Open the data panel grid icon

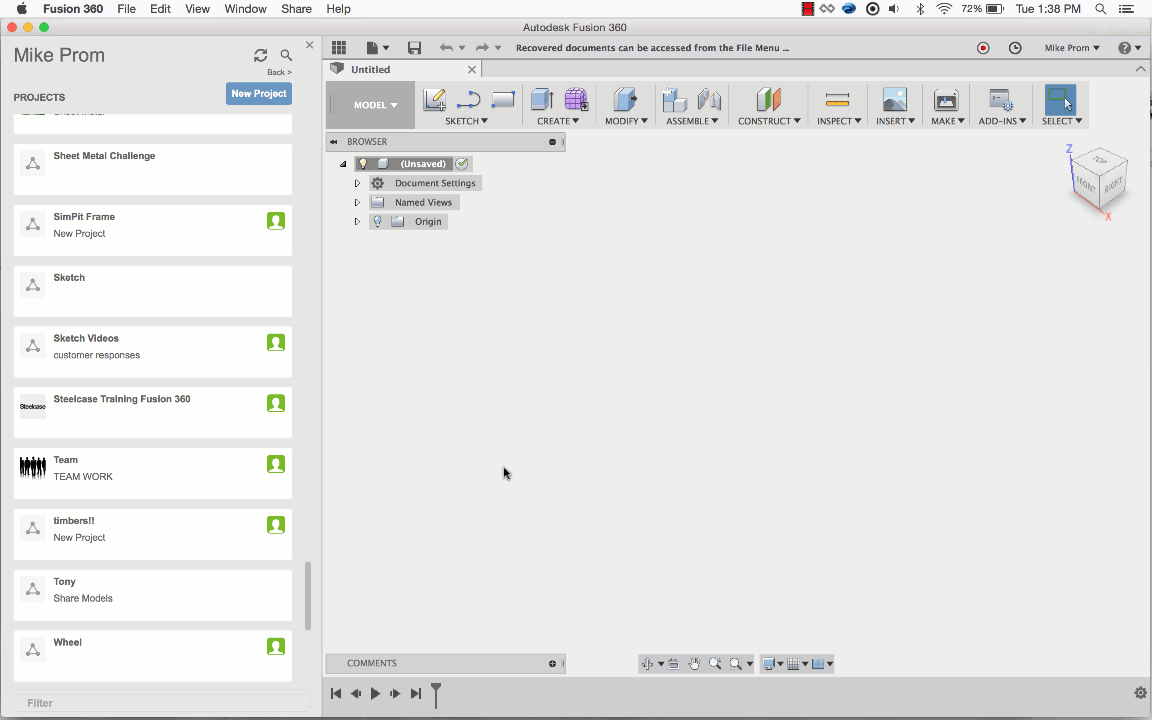pyautogui.click(x=339, y=48)
